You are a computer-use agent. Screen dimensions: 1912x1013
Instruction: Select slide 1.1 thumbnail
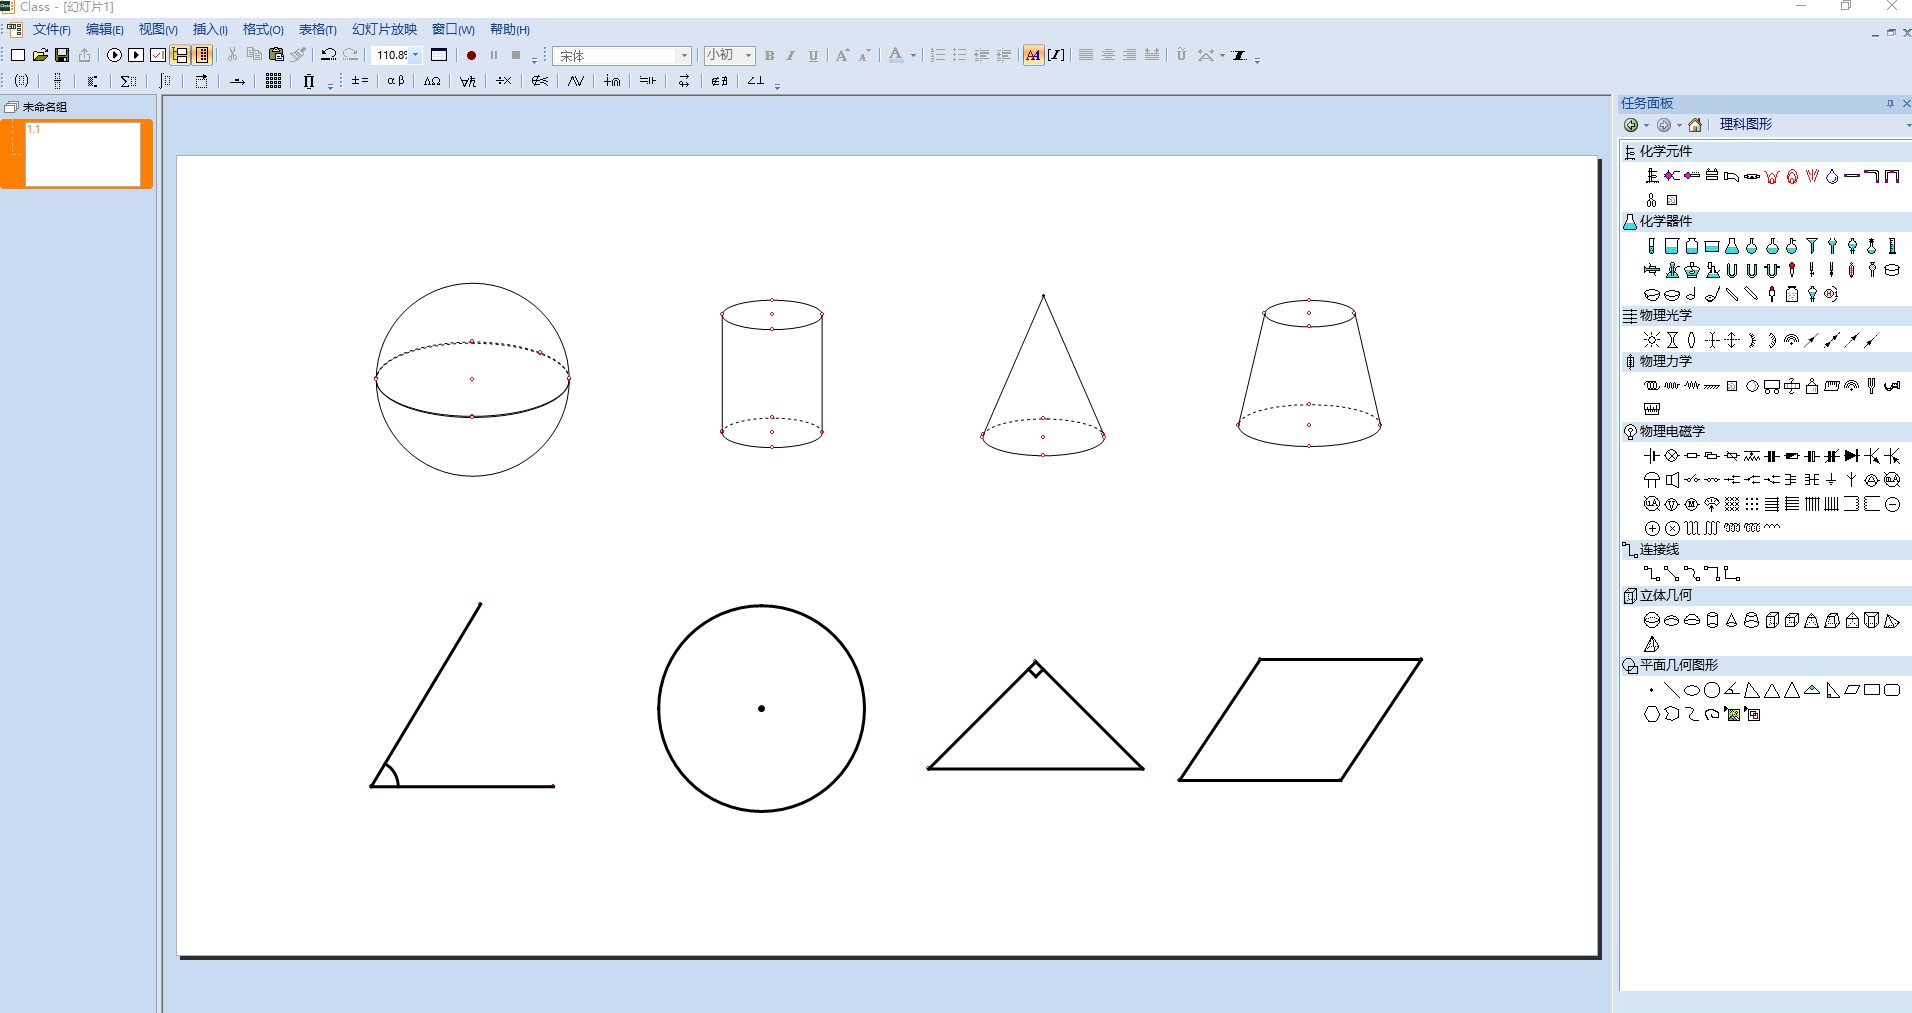pyautogui.click(x=83, y=154)
